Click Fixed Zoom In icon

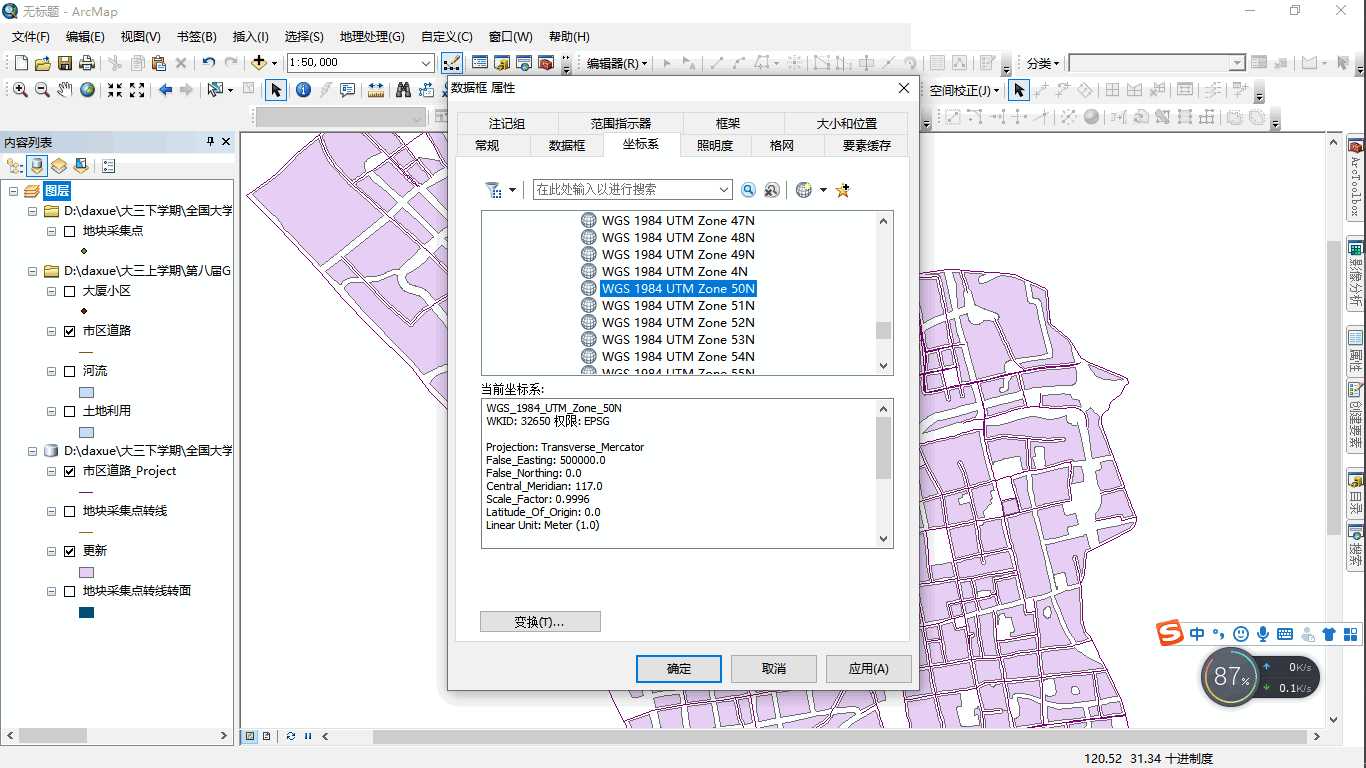coord(115,90)
